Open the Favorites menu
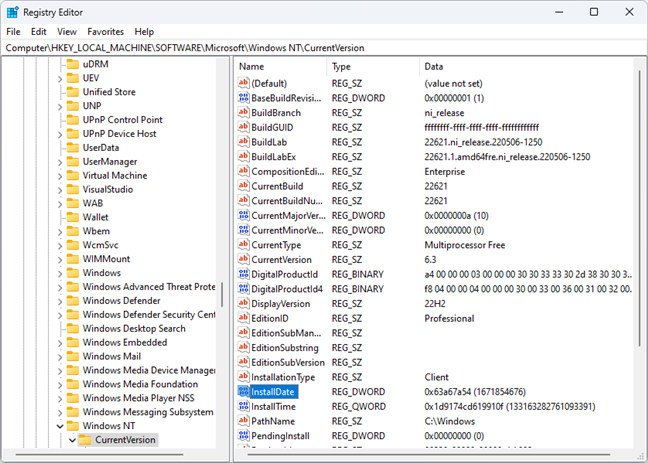 [x=105, y=31]
